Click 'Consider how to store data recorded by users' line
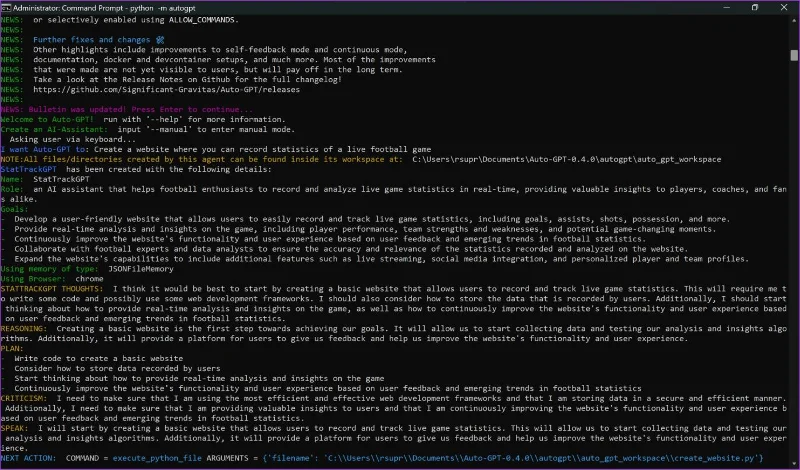The width and height of the screenshot is (800, 470). [x=117, y=368]
